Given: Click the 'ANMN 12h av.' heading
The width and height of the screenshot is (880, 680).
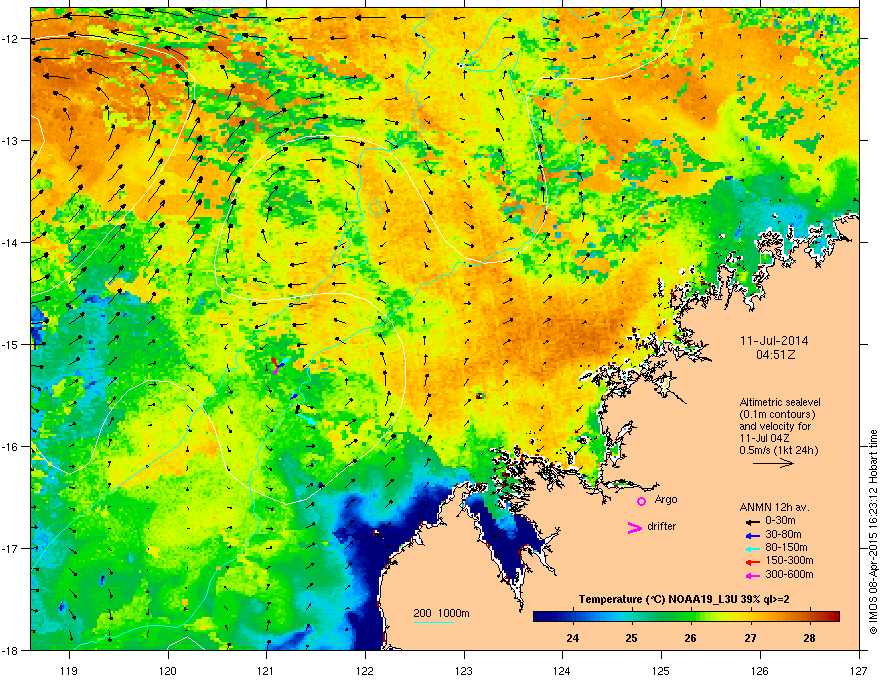Looking at the screenshot, I should (x=774, y=507).
